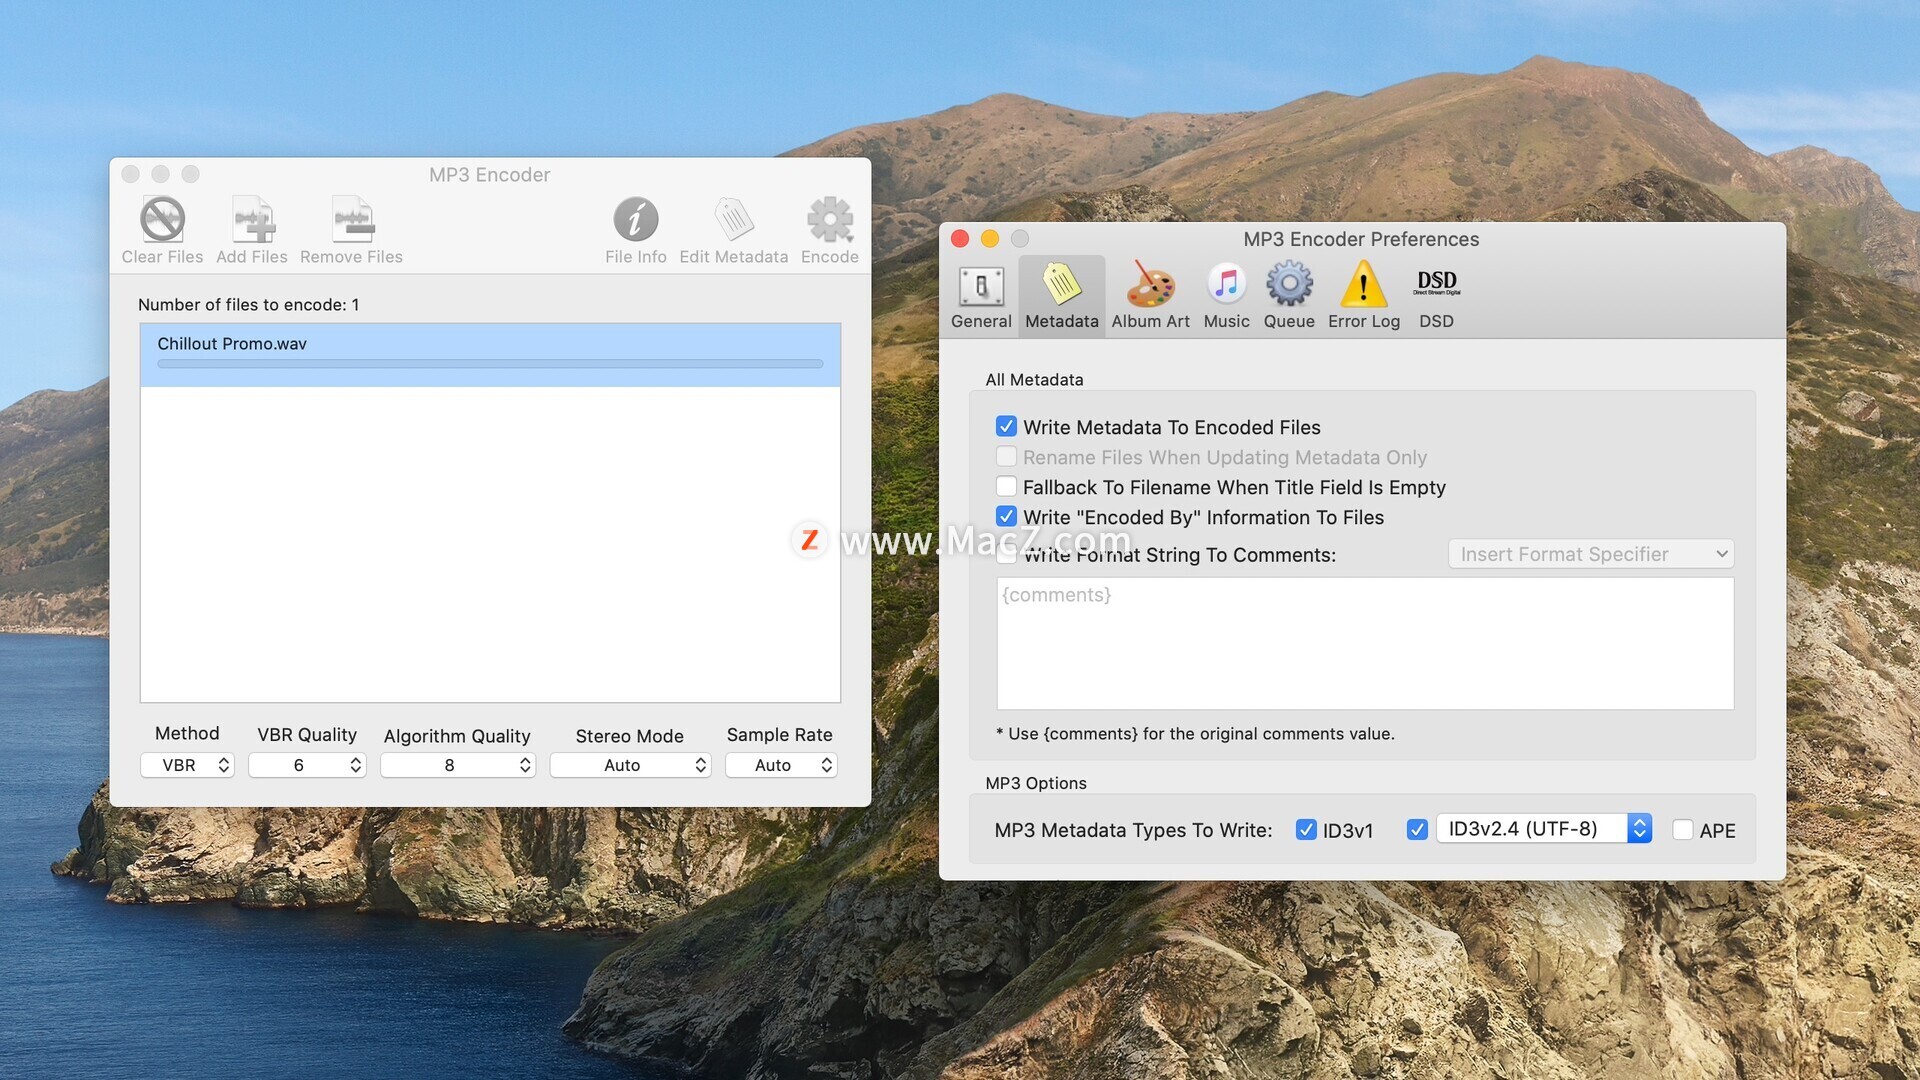Click the Remove Files toolbar icon

coord(352,220)
